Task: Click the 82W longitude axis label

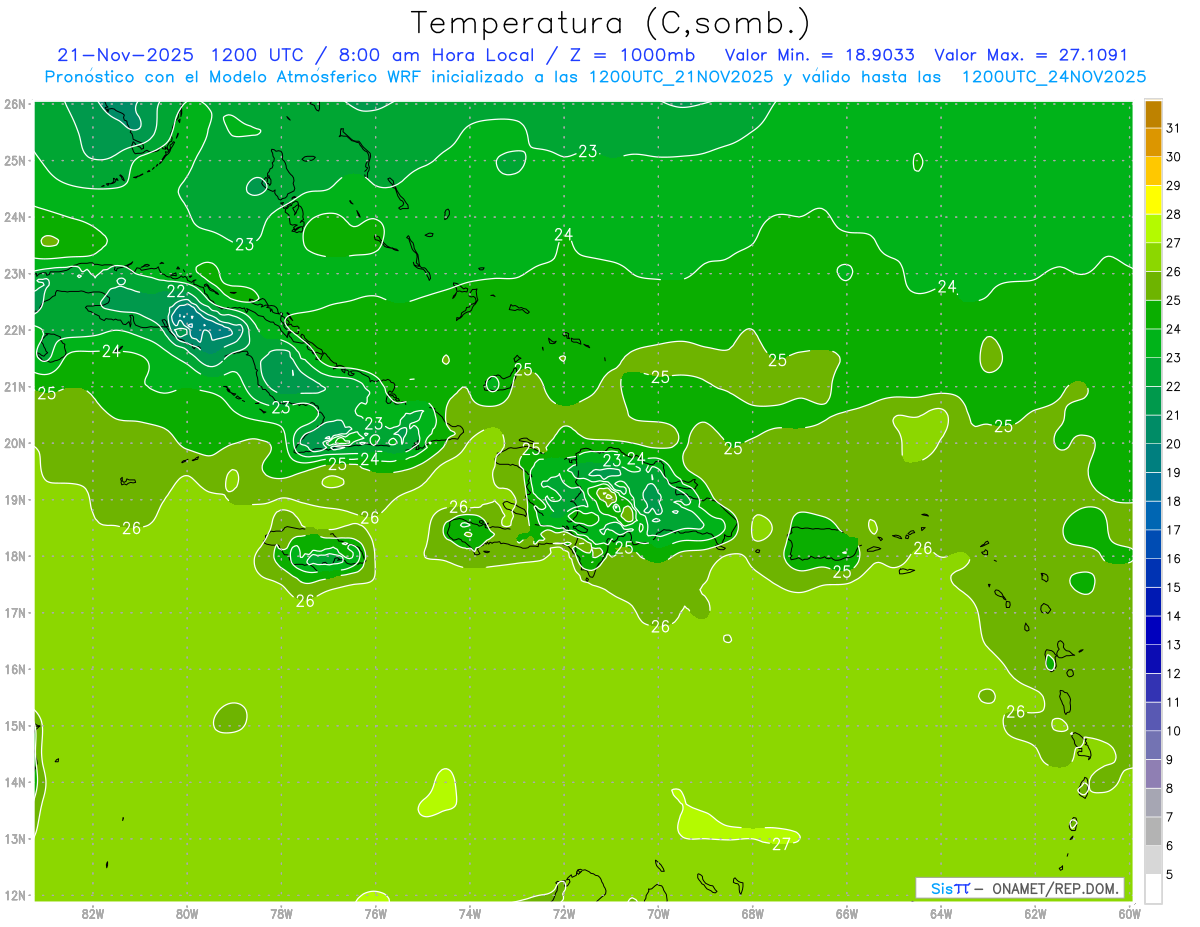Action: 93,913
